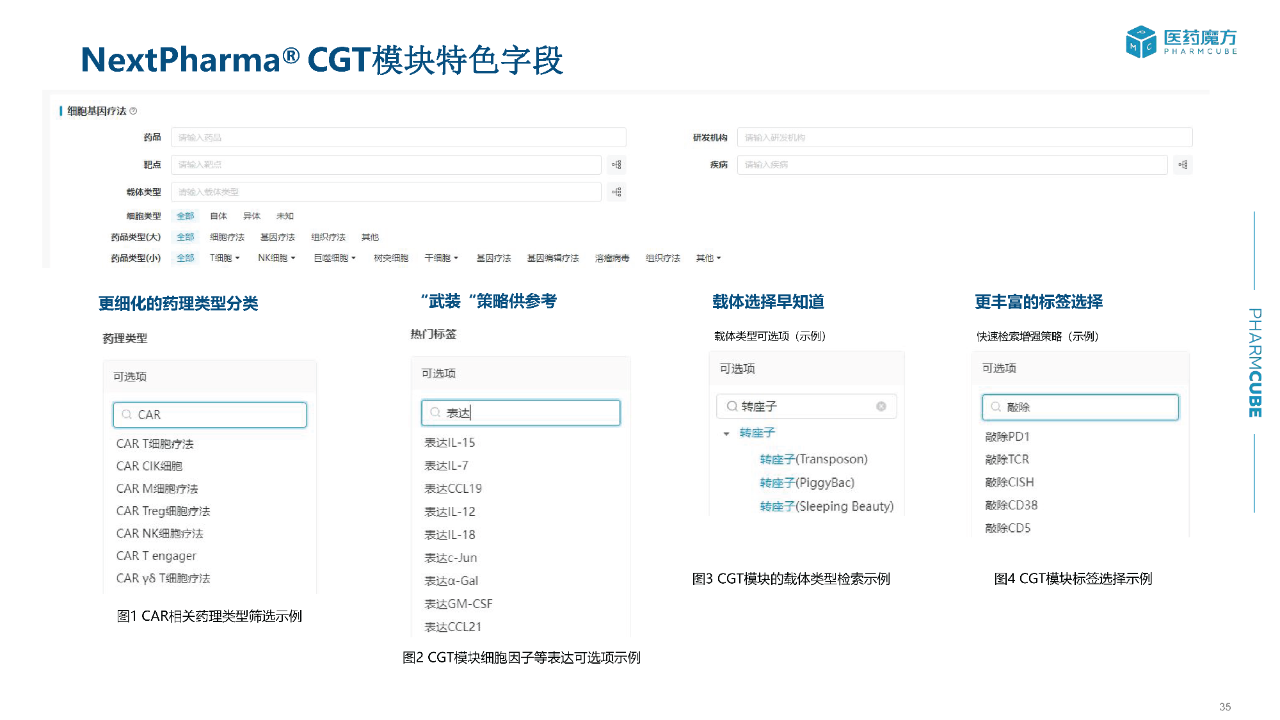Viewport: 1280px width, 720px height.
Task: Expand the 干细胞 dropdown
Action: click(441, 258)
